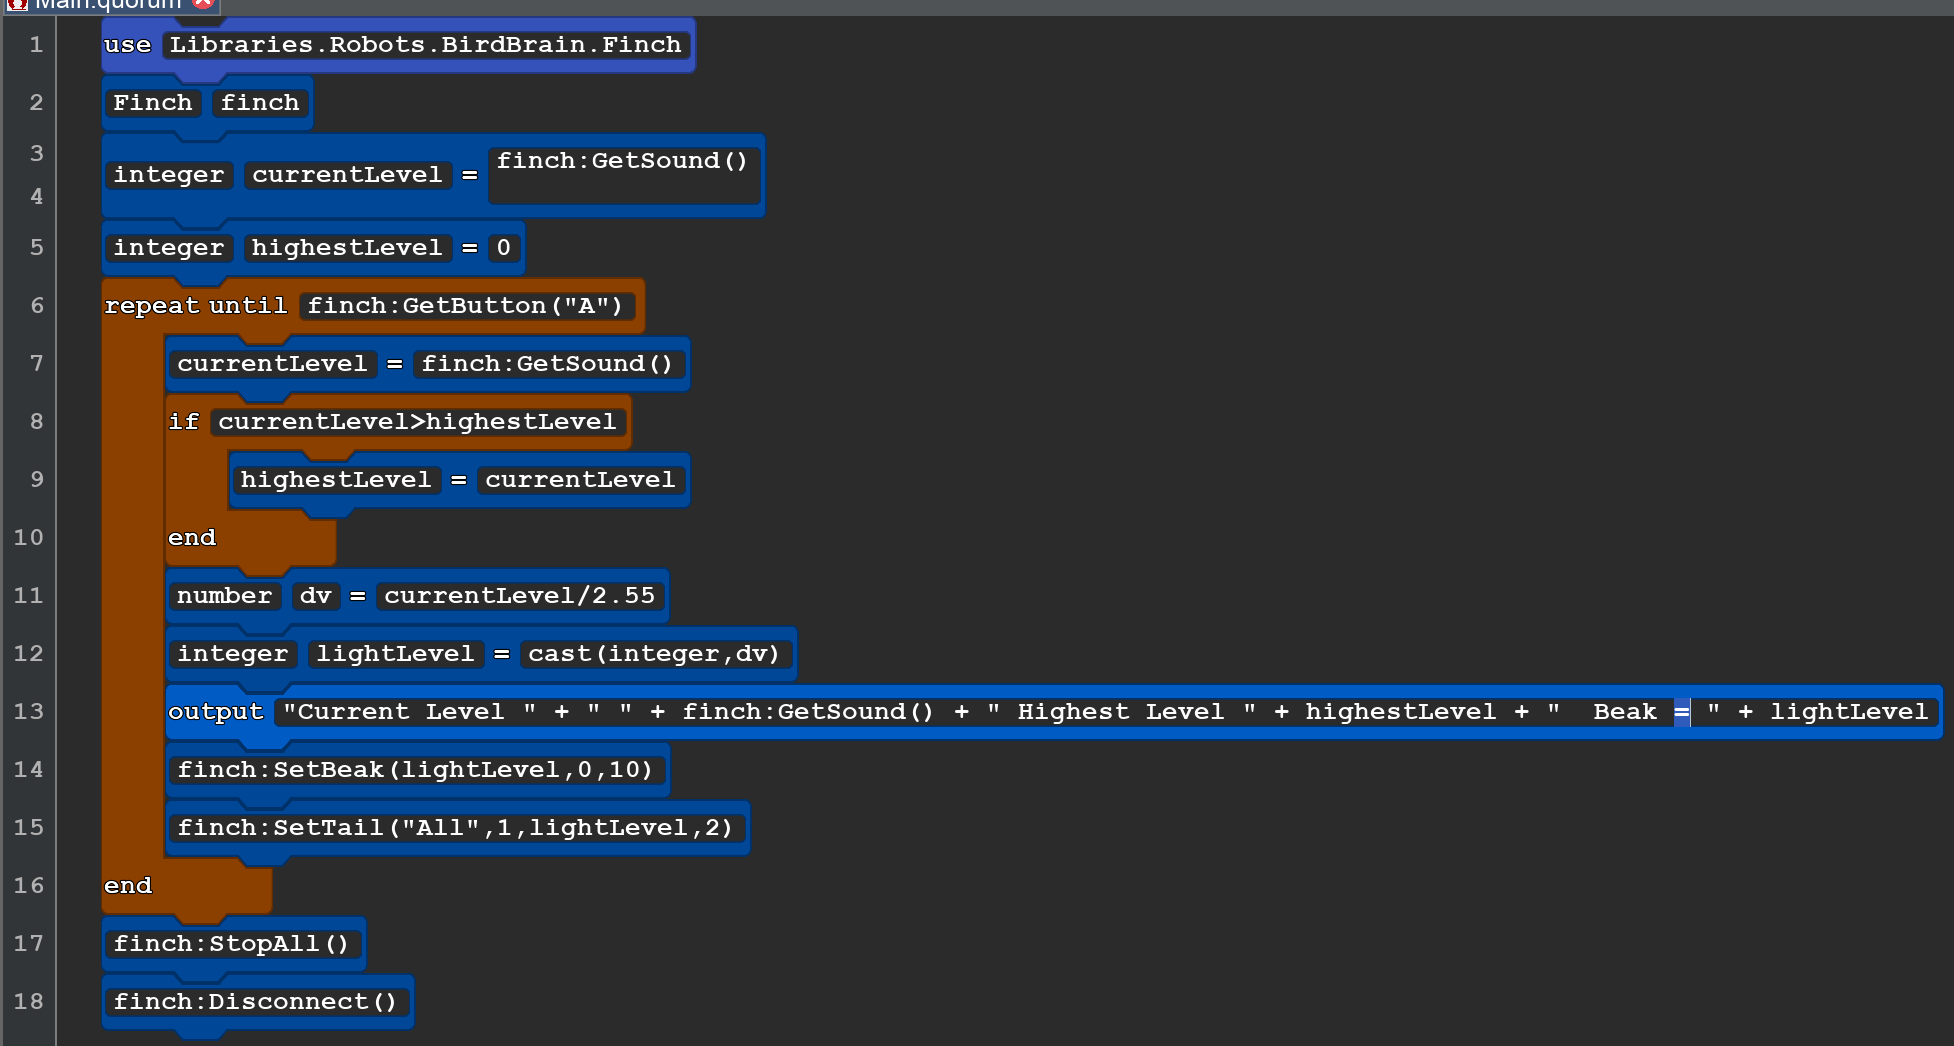
Task: Close the Main.quorum tab
Action: point(200,5)
